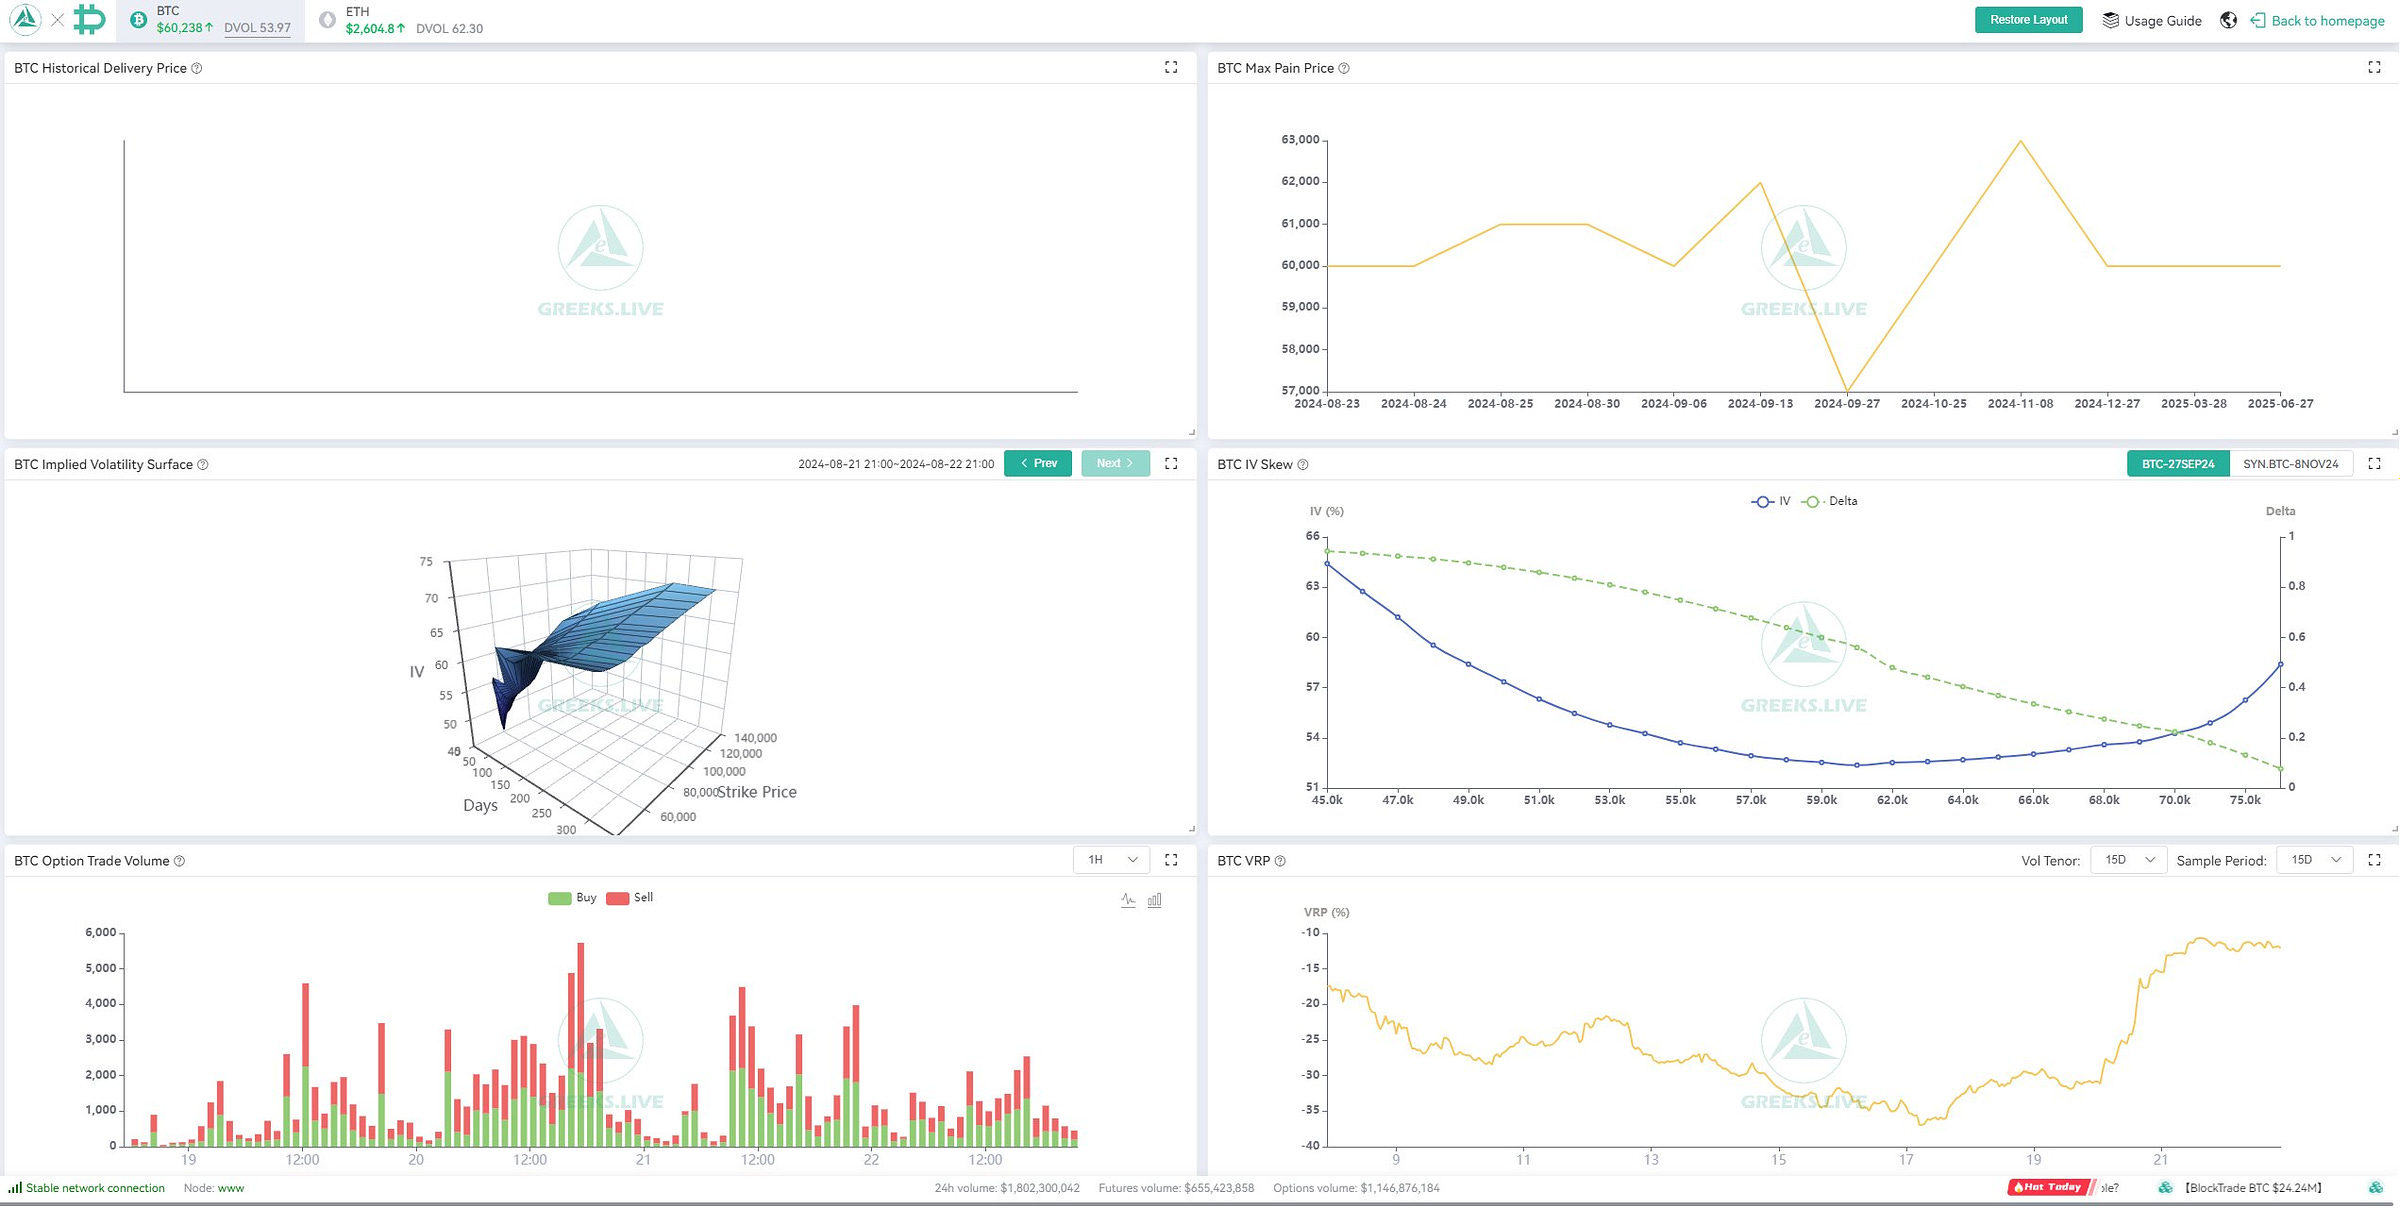Select the BTC-27SEP24 expiry tab

[x=2178, y=463]
